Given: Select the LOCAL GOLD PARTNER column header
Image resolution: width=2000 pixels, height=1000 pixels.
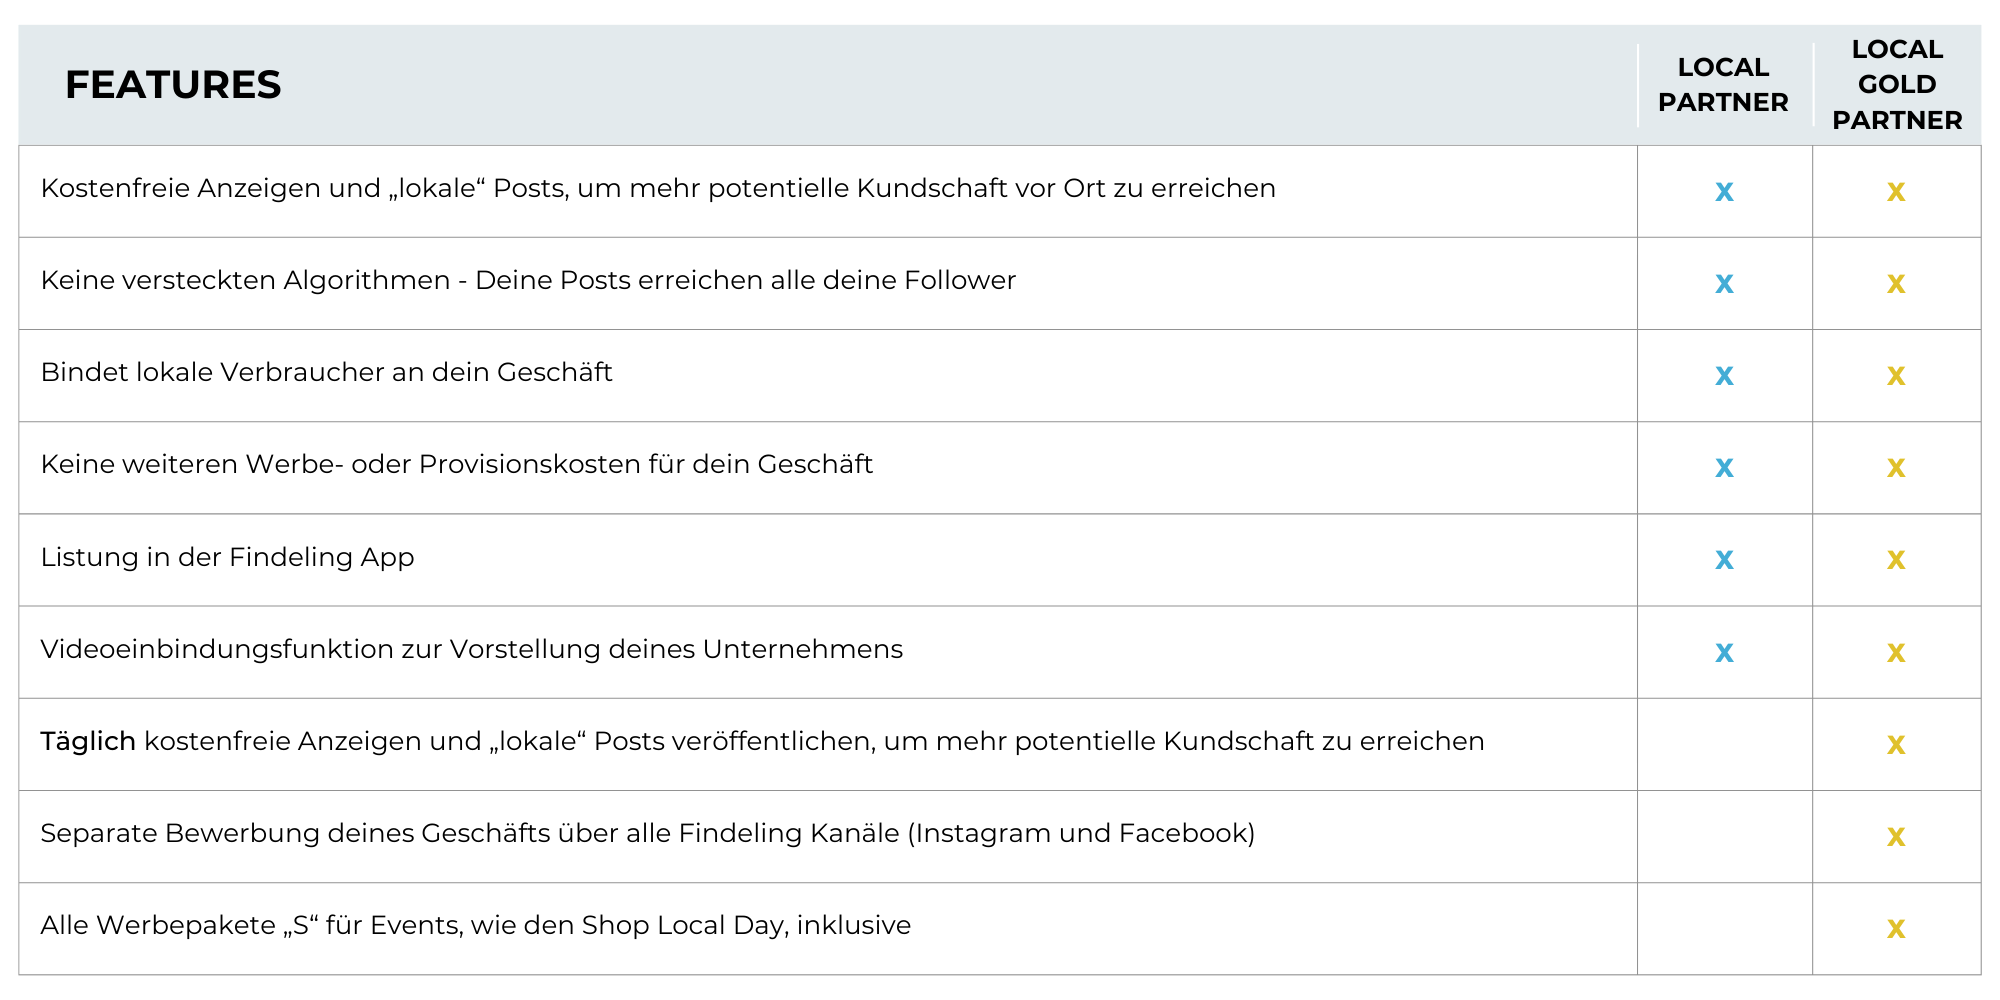Looking at the screenshot, I should [1896, 85].
